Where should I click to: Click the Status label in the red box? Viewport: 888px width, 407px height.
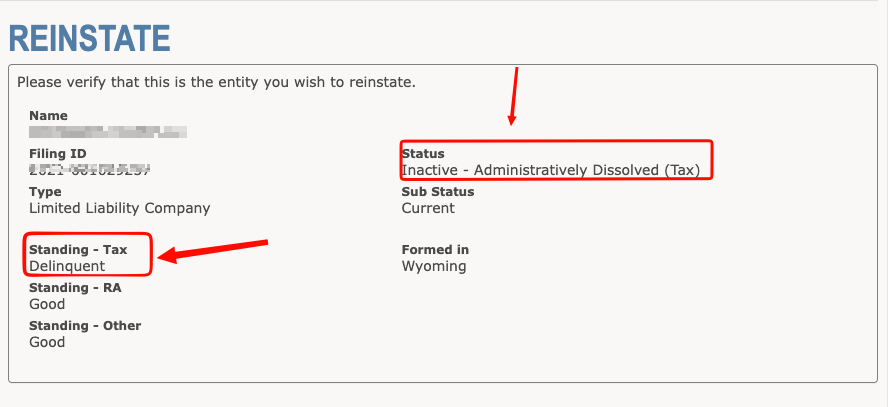[x=423, y=153]
